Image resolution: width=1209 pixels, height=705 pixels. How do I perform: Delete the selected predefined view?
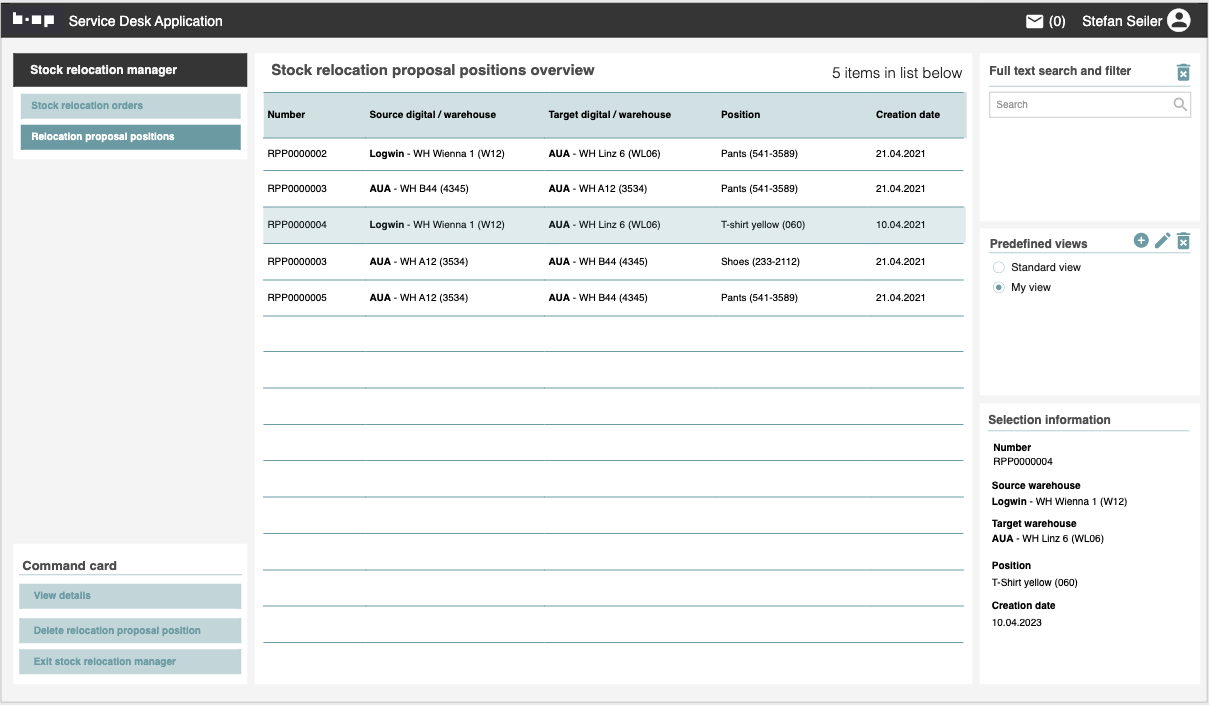point(1183,241)
